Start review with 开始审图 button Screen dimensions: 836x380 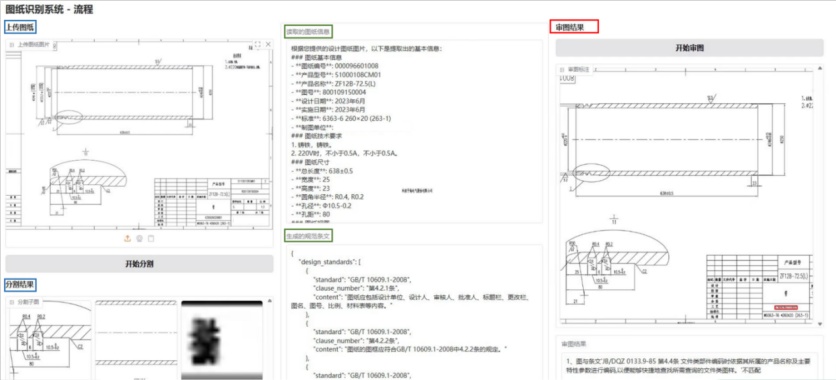pos(689,47)
